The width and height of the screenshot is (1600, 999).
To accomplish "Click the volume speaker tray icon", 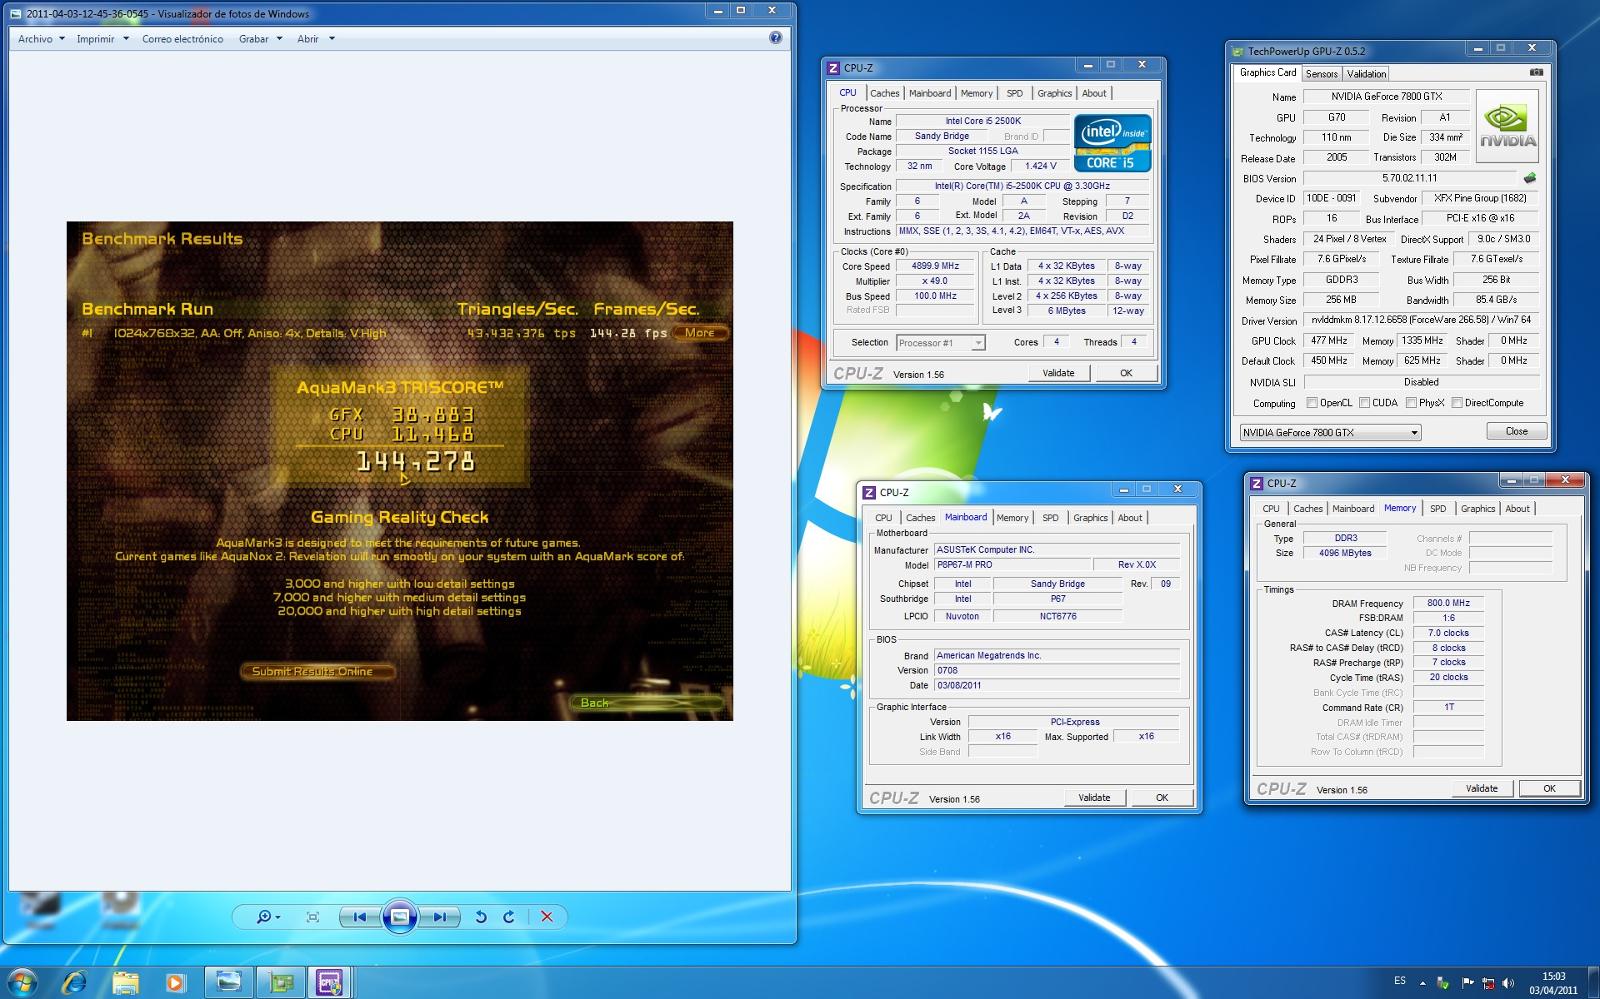I will coord(1508,983).
